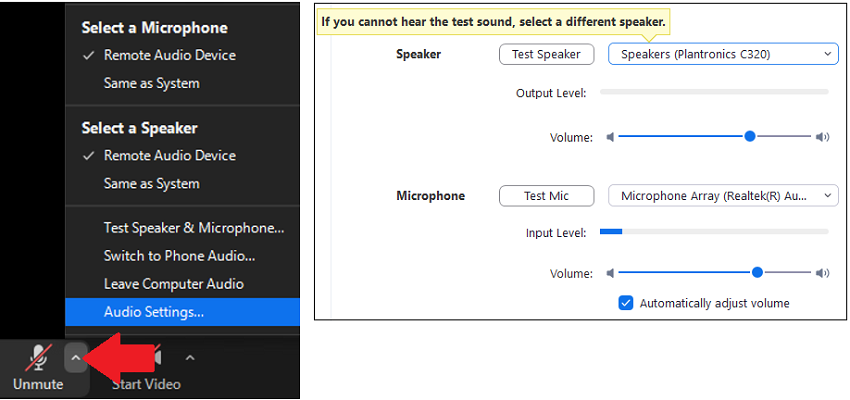Image resolution: width=850 pixels, height=400 pixels.
Task: Click the Test Speaker button
Action: tap(546, 54)
